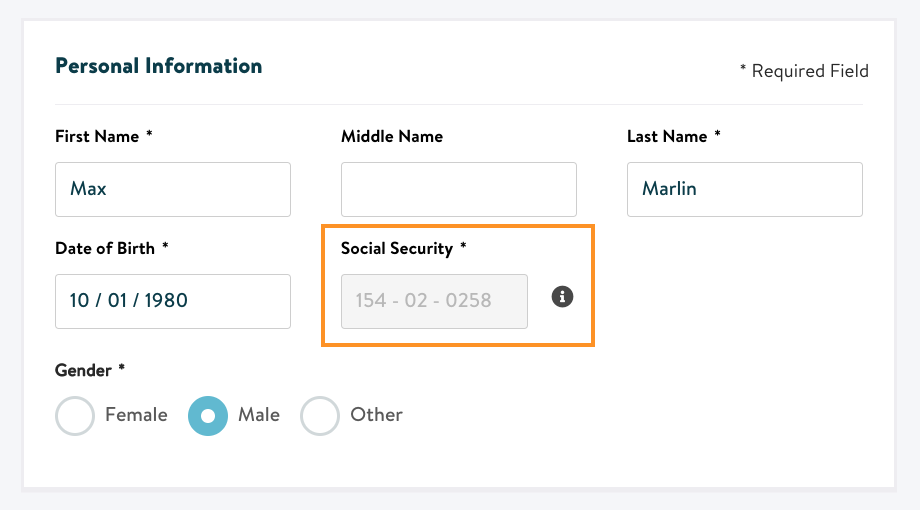Click the Middle Name label
920x510 pixels.
[392, 136]
